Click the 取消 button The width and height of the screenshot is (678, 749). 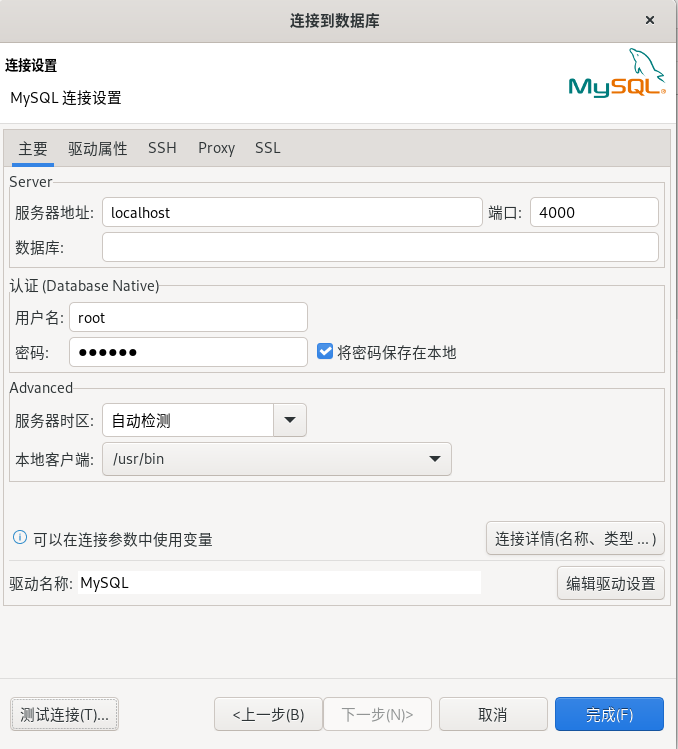tap(493, 714)
